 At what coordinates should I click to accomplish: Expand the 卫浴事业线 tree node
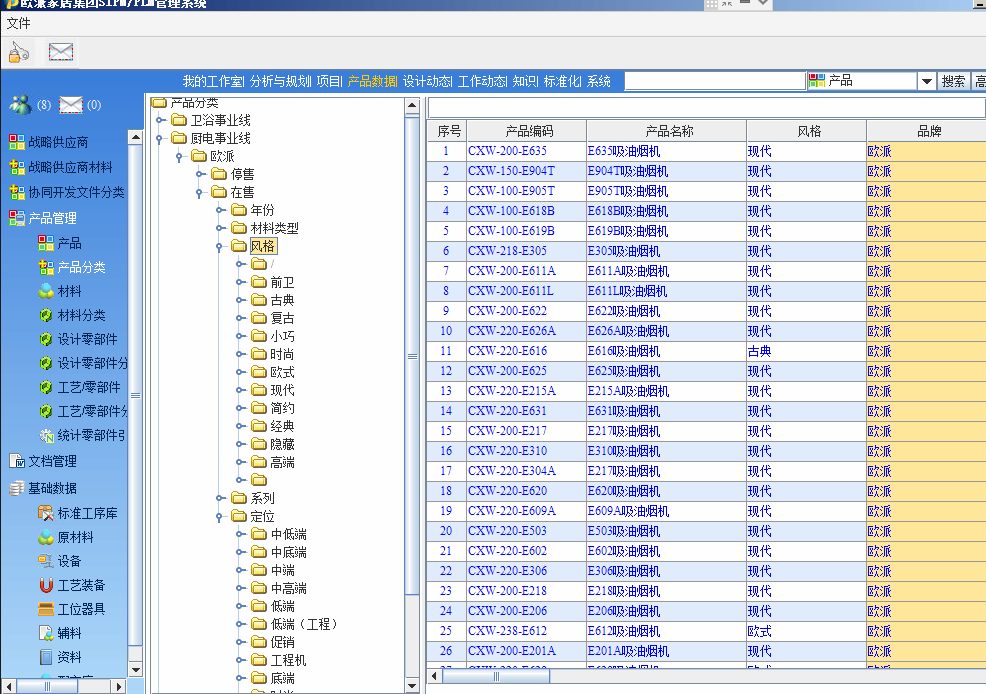pyautogui.click(x=160, y=121)
